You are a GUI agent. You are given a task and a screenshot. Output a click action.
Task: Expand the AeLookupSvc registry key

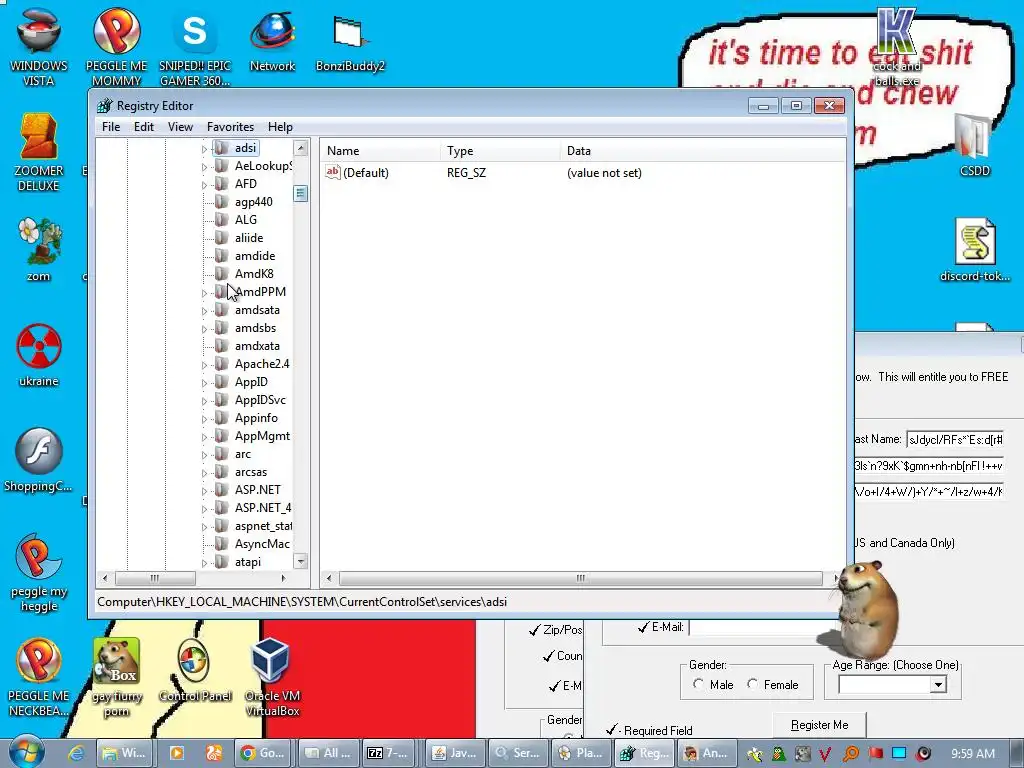[204, 167]
